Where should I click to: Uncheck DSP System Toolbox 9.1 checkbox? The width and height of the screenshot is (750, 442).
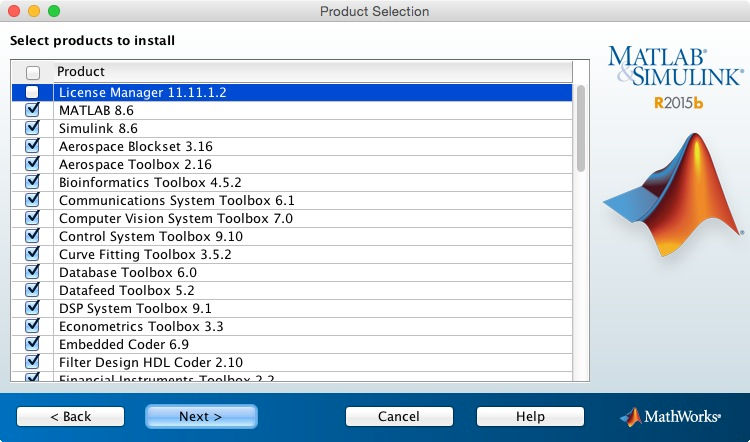(32, 308)
